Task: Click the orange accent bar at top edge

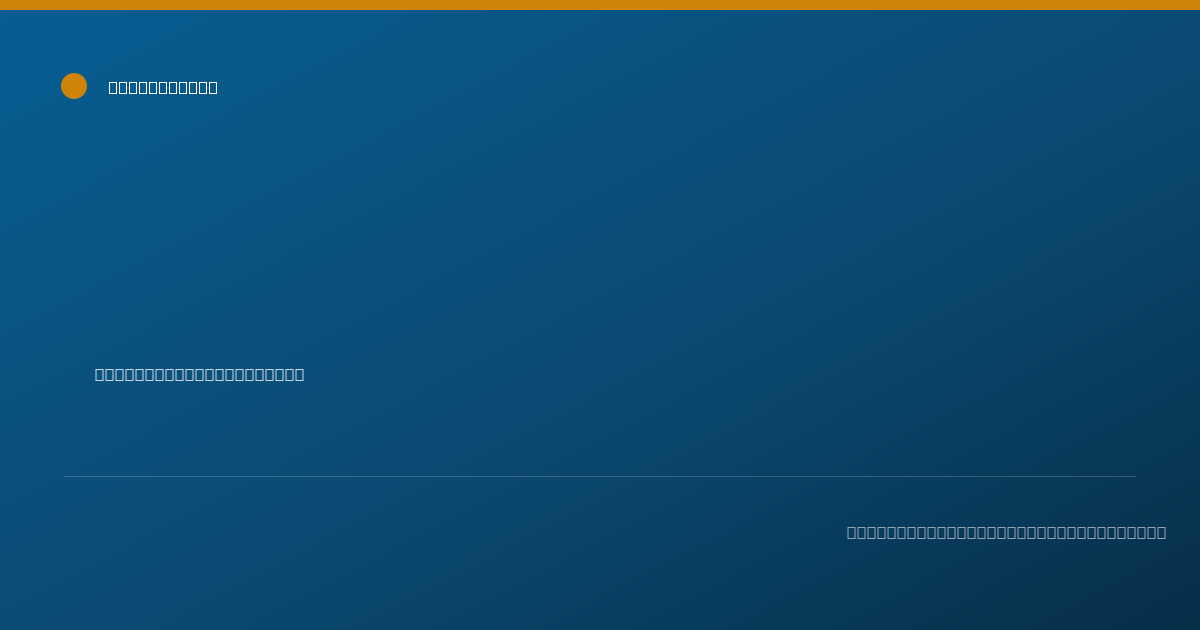Action: (600, 5)
